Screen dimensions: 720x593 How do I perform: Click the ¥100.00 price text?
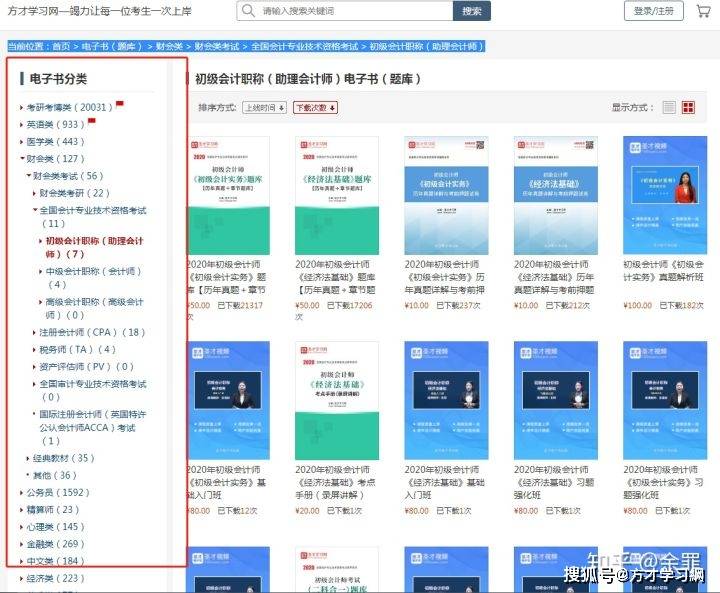click(638, 305)
